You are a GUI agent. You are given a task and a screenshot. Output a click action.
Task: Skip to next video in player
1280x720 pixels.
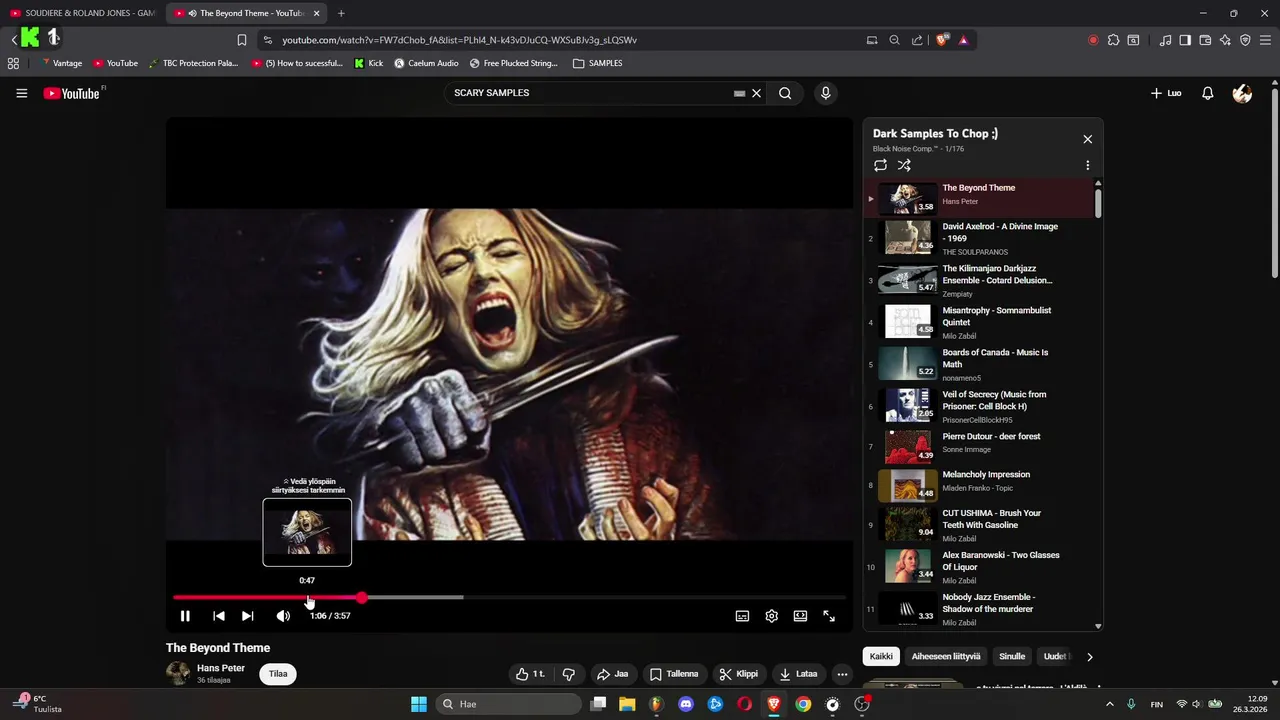[247, 616]
